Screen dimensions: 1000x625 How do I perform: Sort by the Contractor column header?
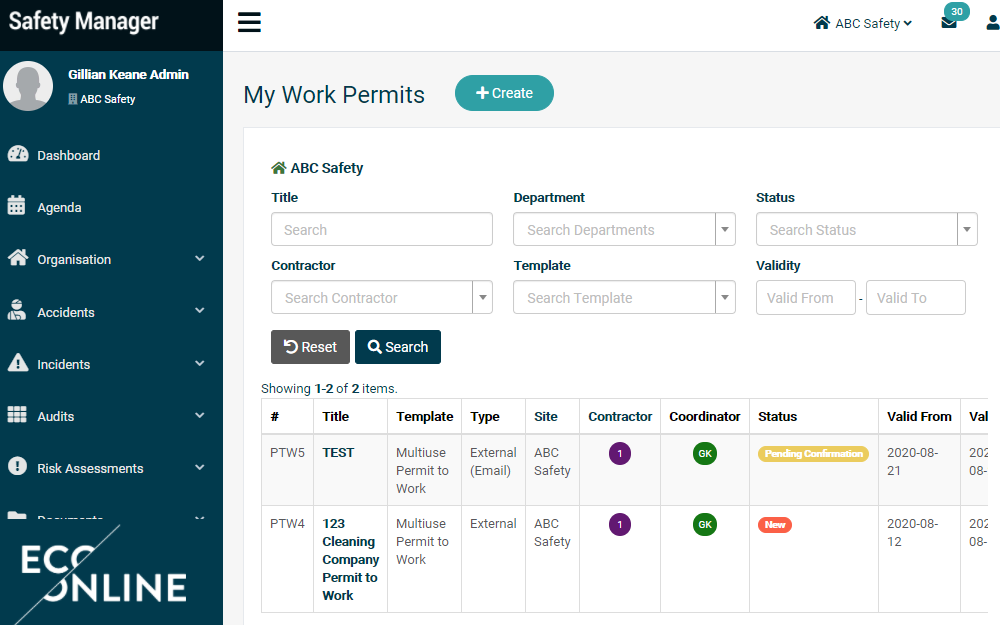tap(620, 416)
